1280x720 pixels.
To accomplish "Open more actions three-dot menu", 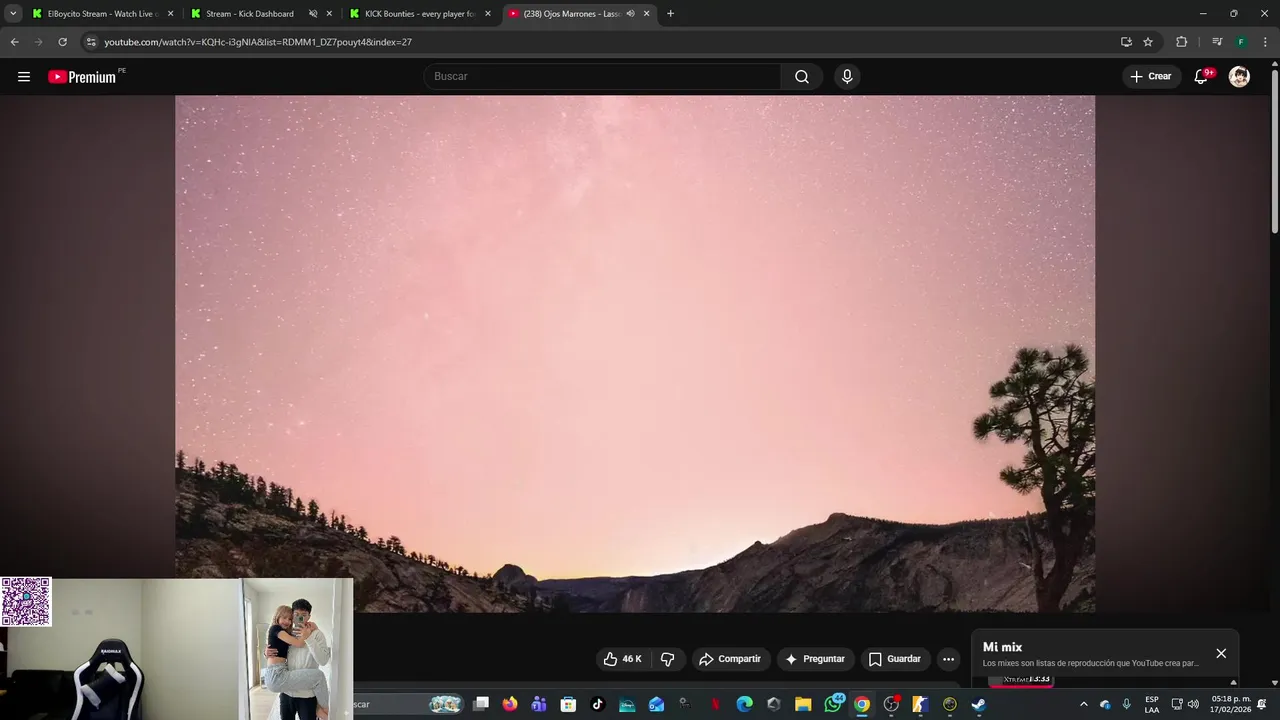I will click(948, 659).
